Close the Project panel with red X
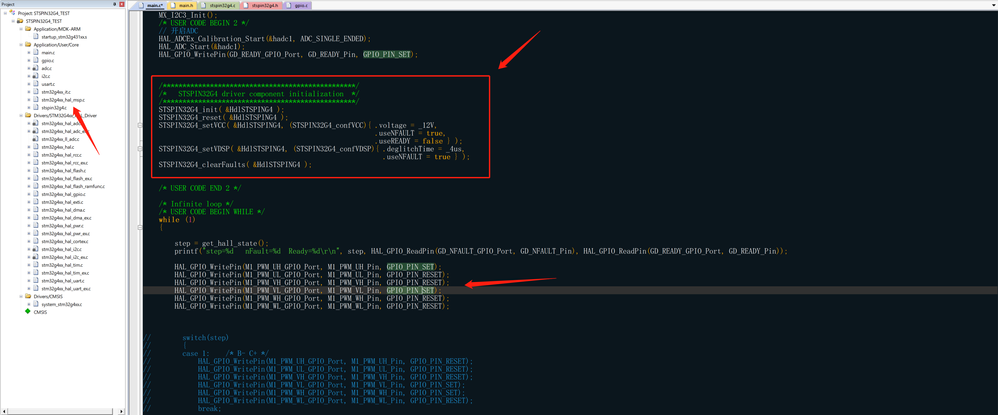998x415 pixels. point(122,4)
